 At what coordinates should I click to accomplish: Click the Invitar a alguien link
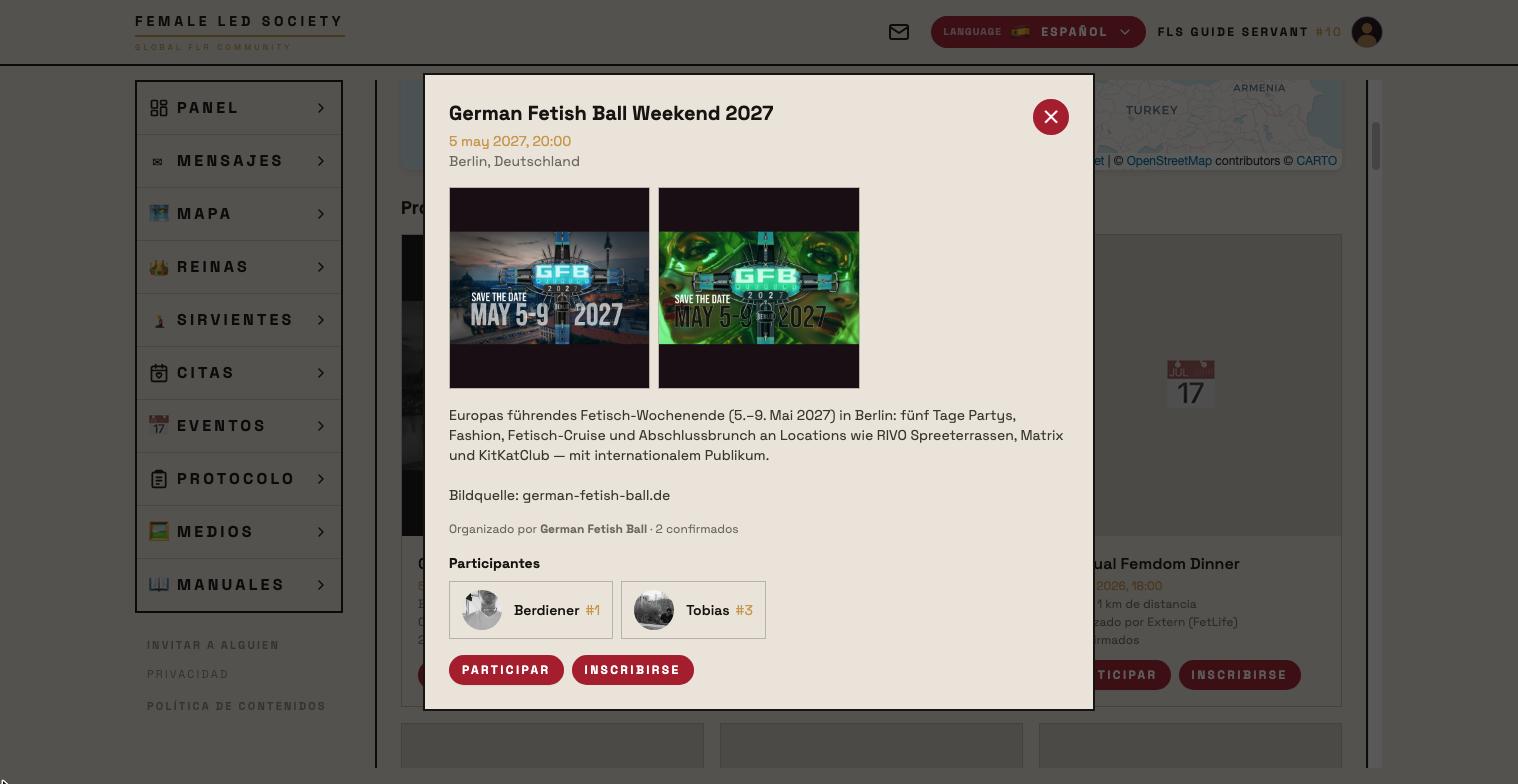[213, 645]
